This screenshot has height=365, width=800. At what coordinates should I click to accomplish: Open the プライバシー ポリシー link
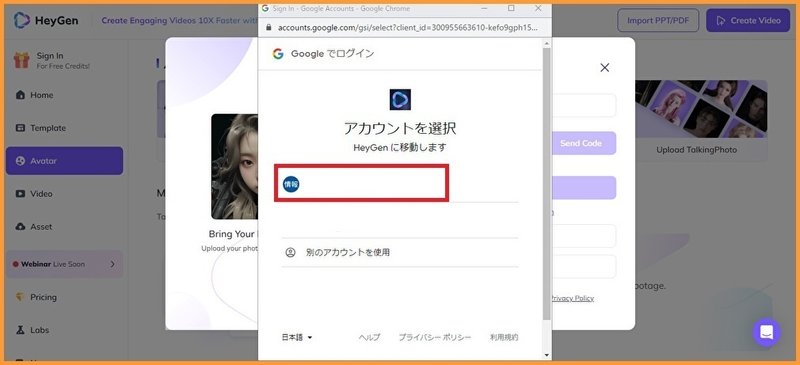point(435,337)
